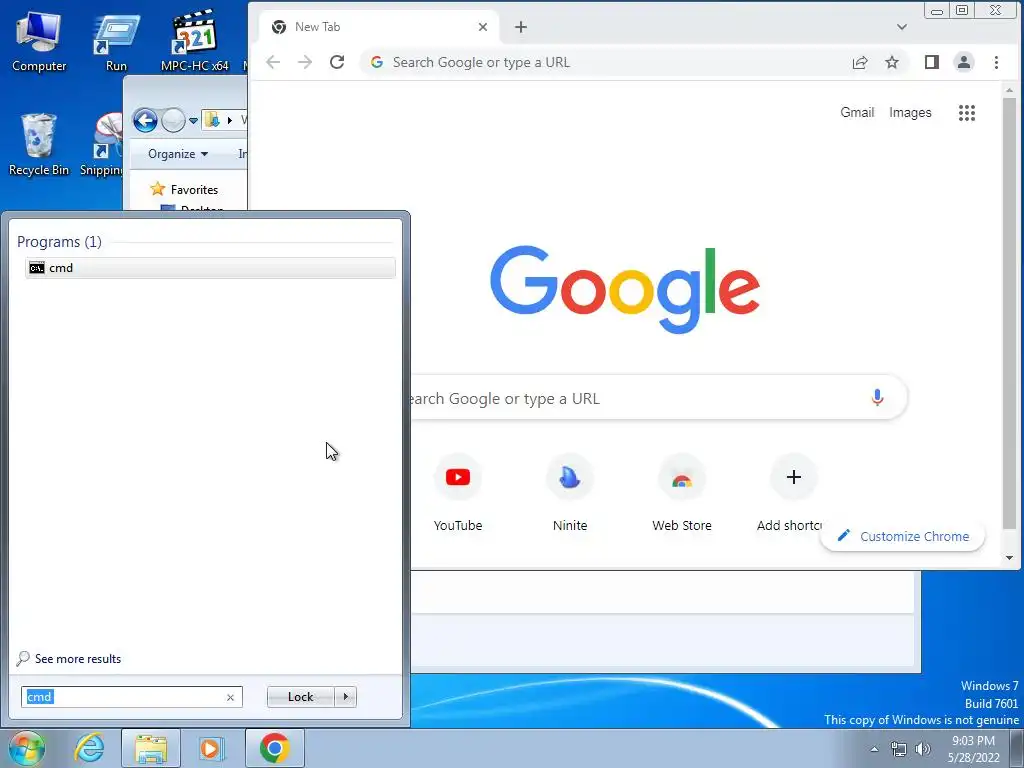Open Google apps grid icon

[x=967, y=113]
